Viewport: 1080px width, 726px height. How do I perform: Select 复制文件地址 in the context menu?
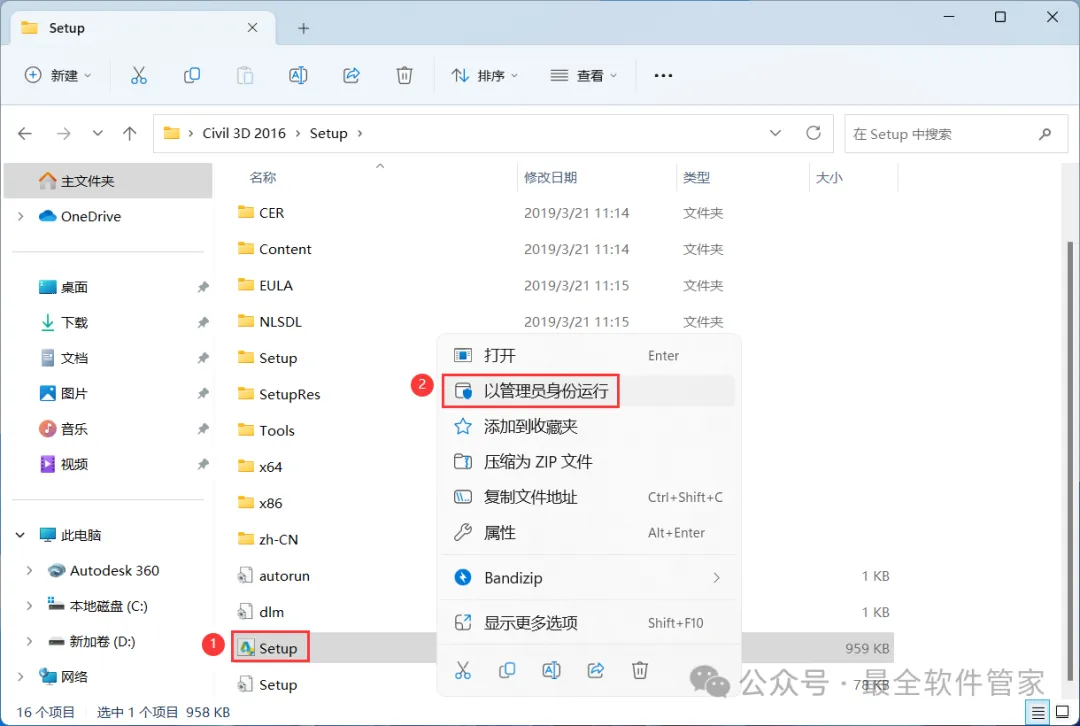point(589,497)
